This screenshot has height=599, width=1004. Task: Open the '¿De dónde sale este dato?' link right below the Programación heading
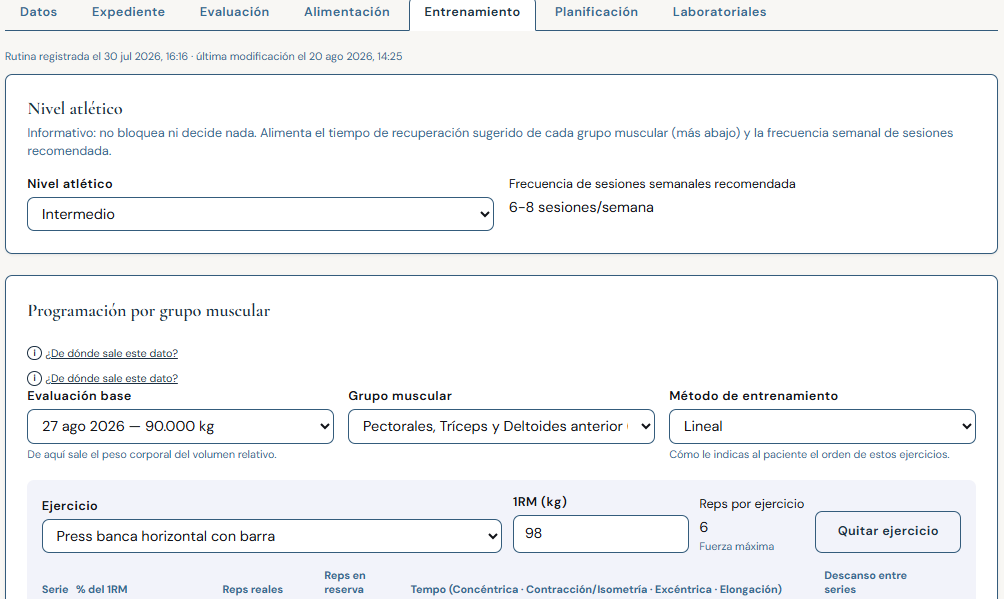pos(111,353)
